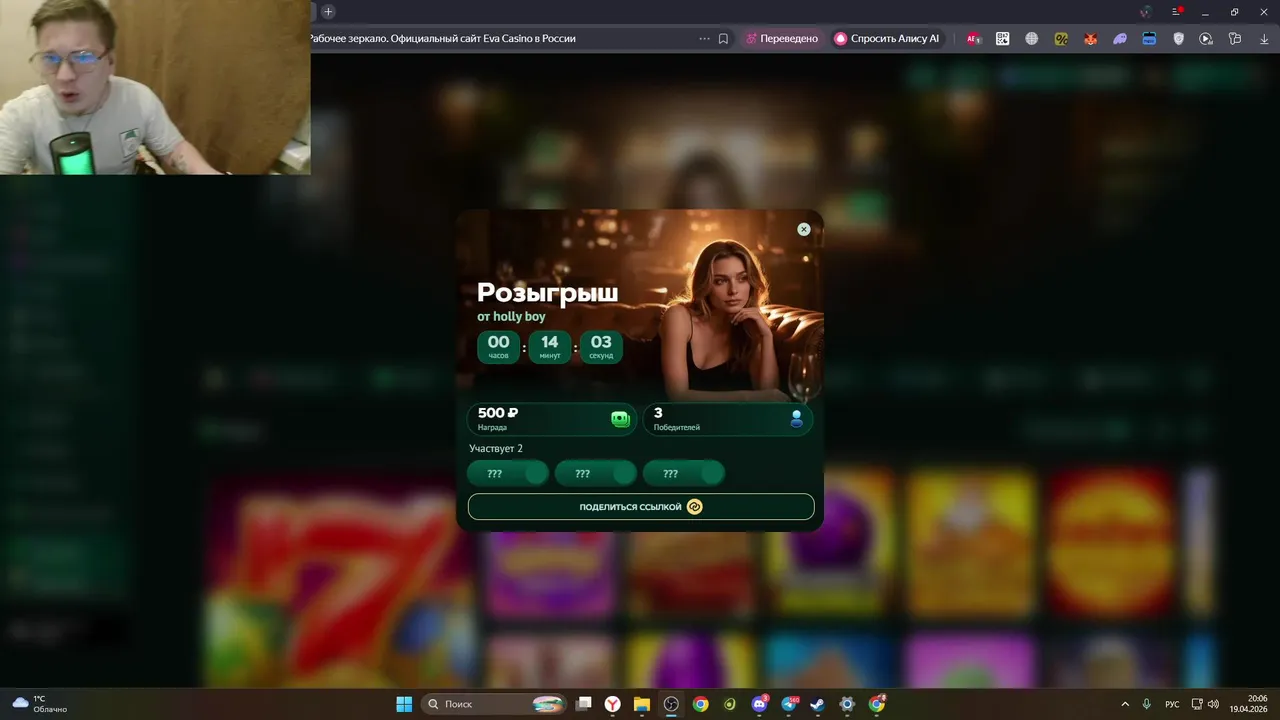1280x720 pixels.
Task: Open the MetaMask fox extension
Action: click(1091, 39)
